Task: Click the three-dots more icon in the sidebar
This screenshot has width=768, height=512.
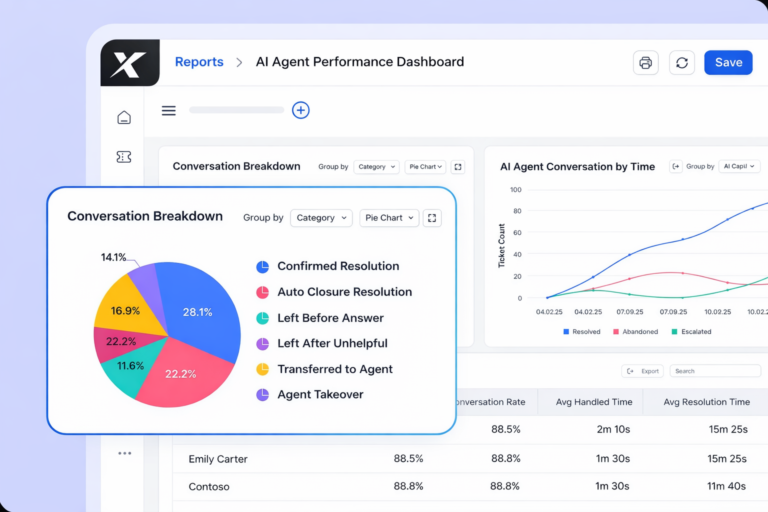Action: (124, 453)
